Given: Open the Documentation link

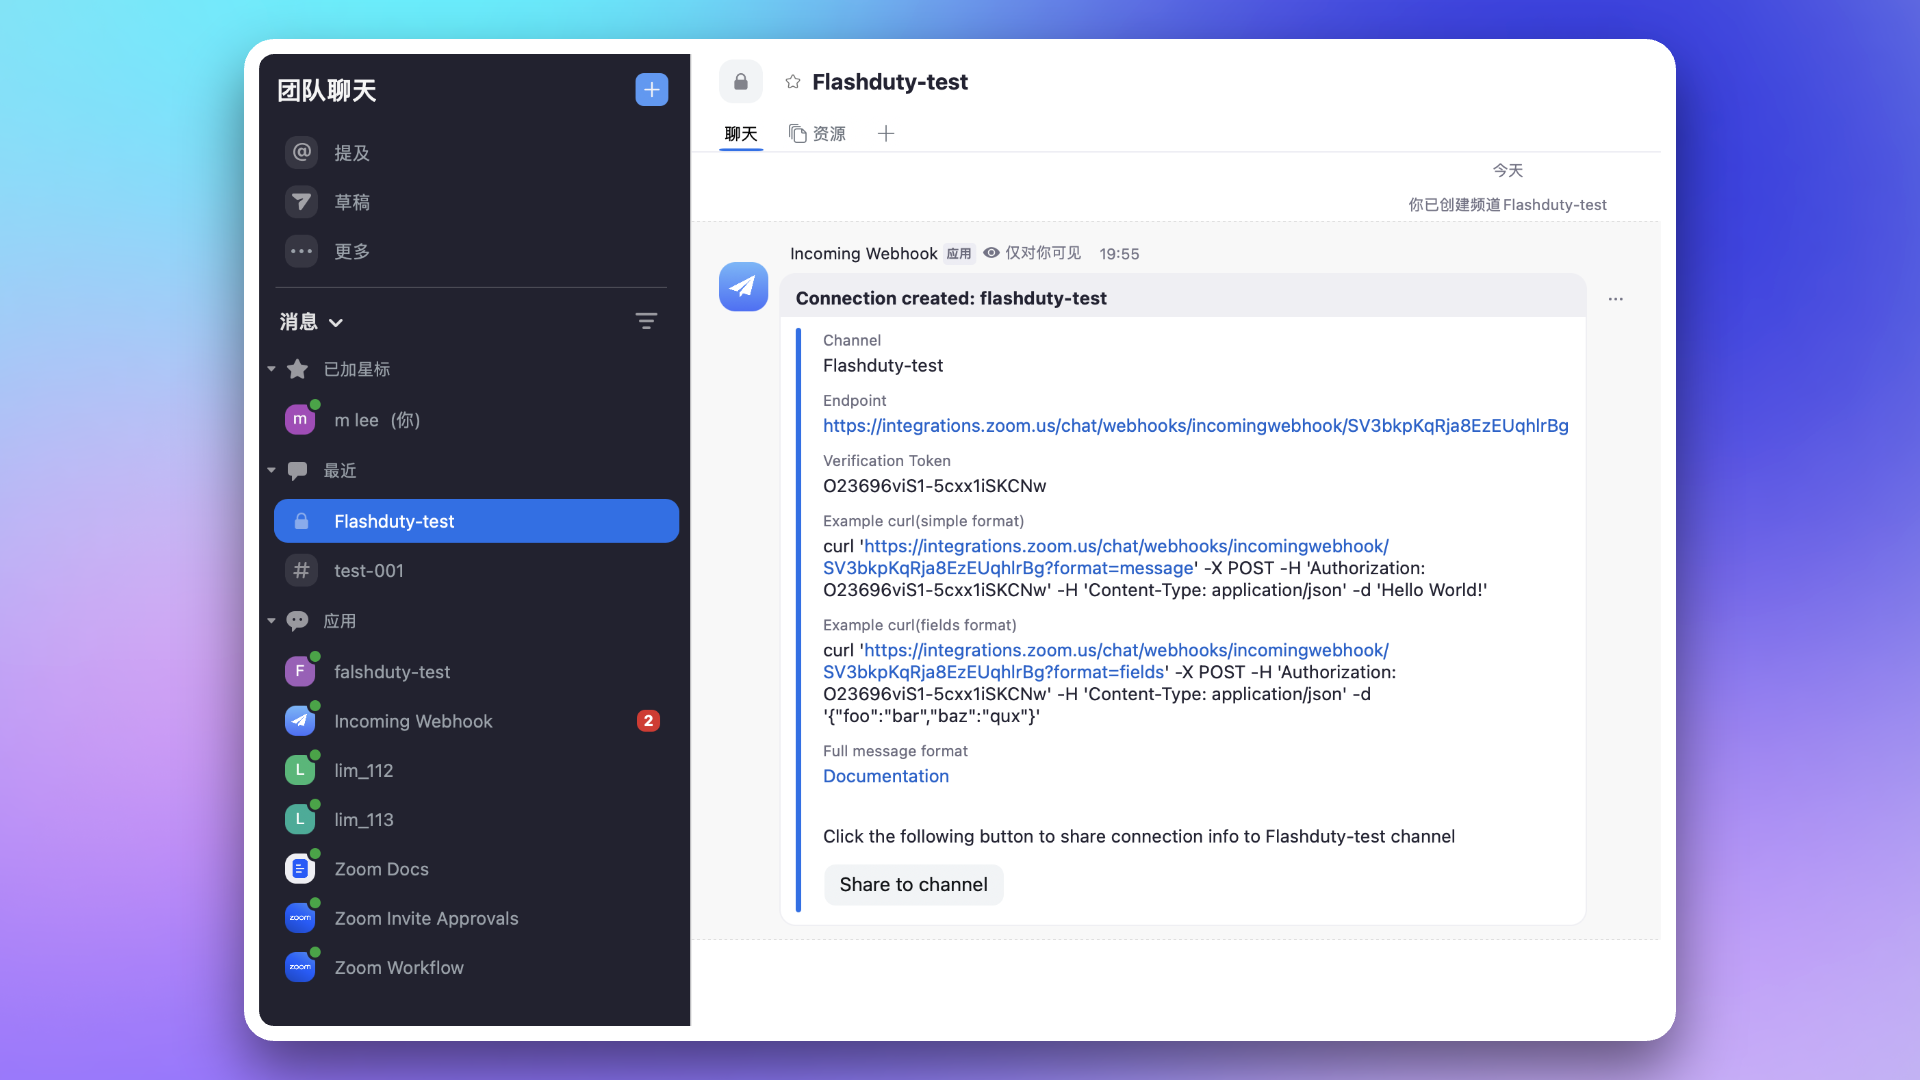Looking at the screenshot, I should 886,776.
